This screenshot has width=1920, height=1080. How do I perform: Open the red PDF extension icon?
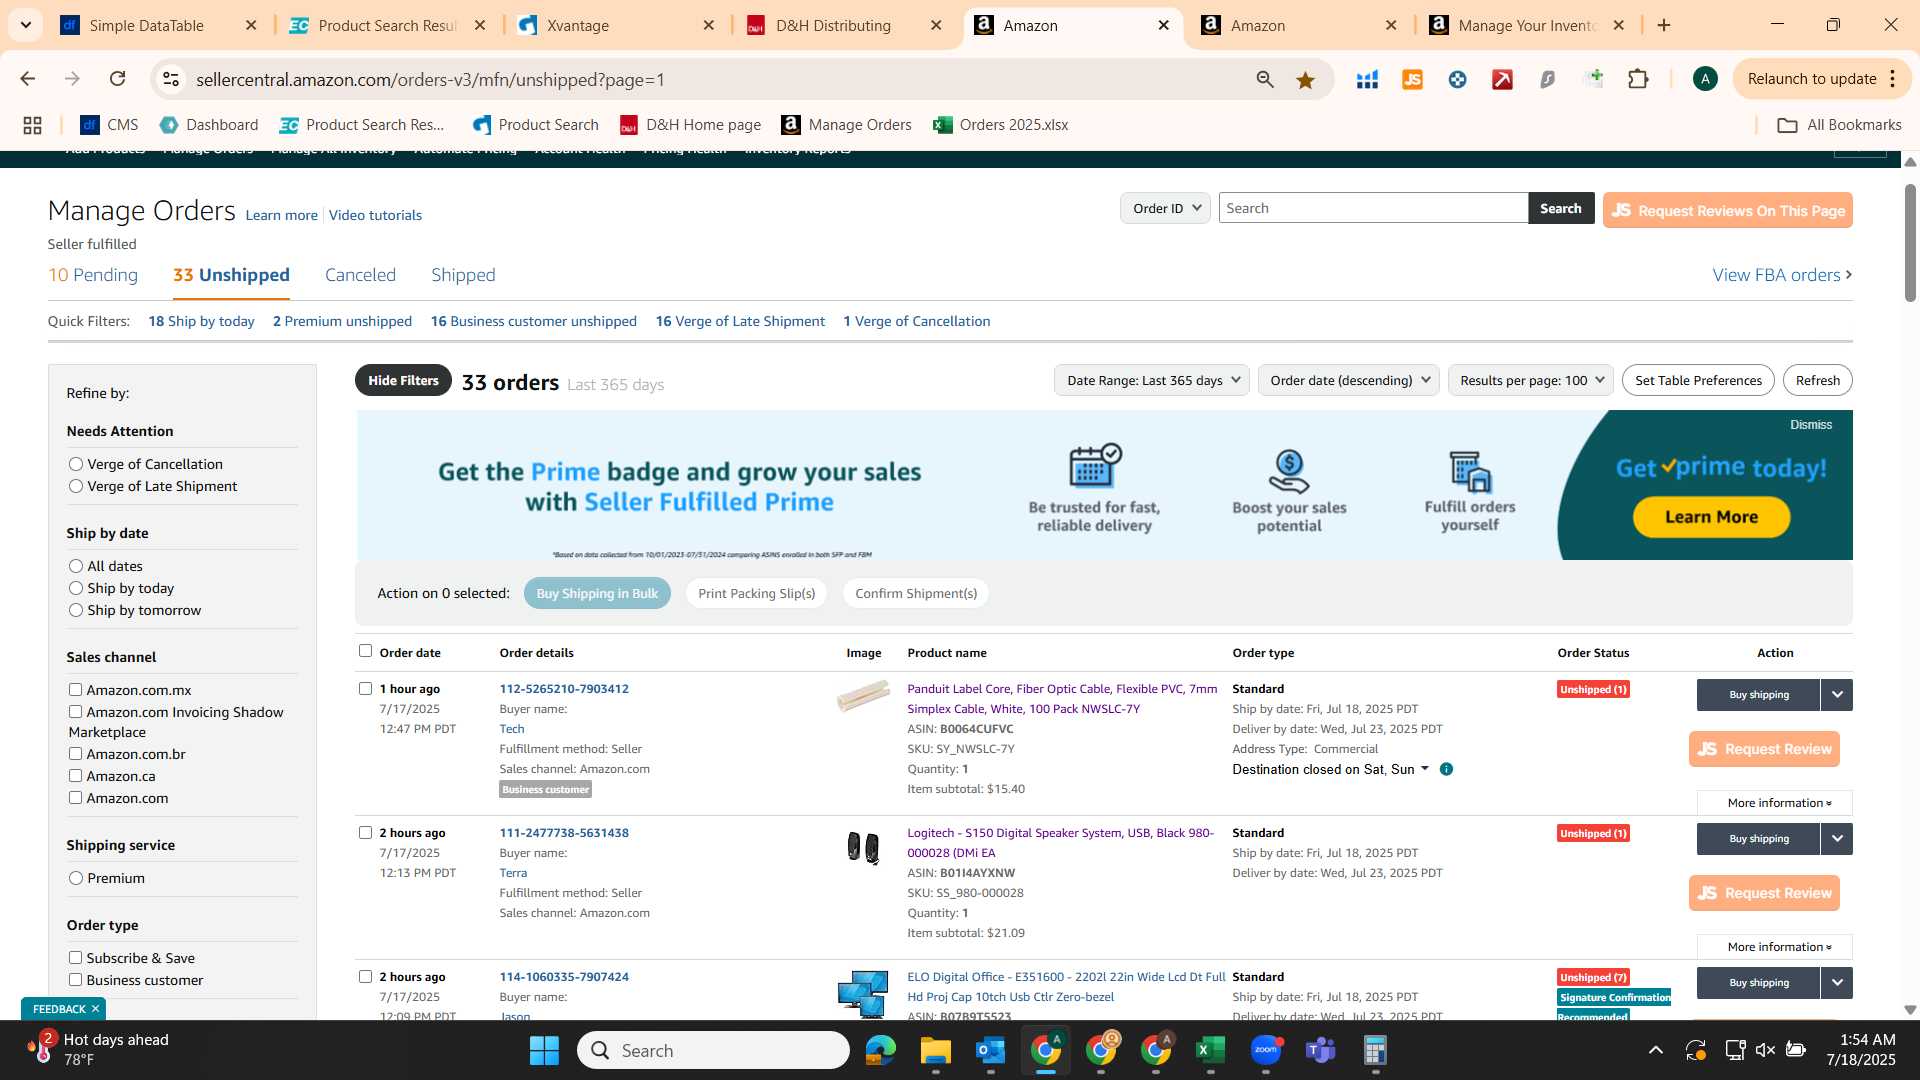[1502, 80]
